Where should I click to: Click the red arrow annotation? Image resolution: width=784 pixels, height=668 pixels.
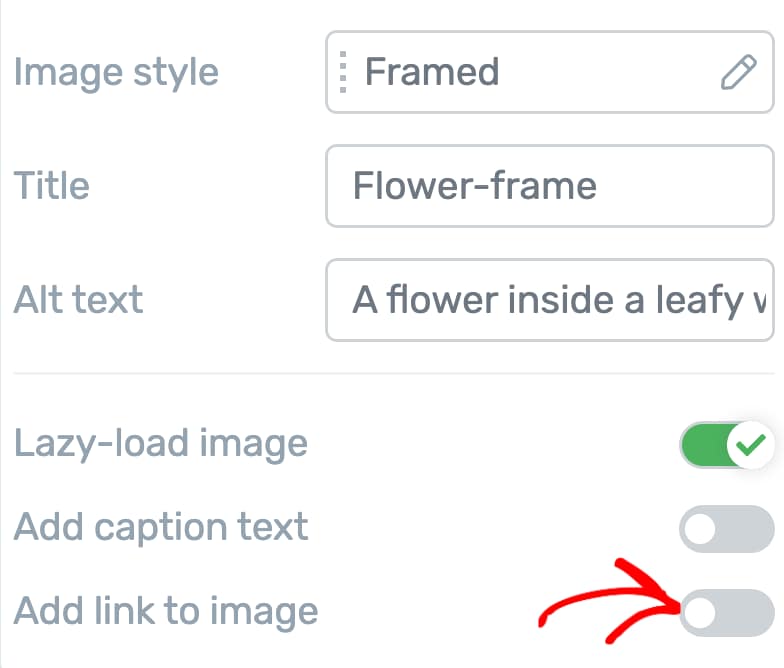(x=610, y=600)
